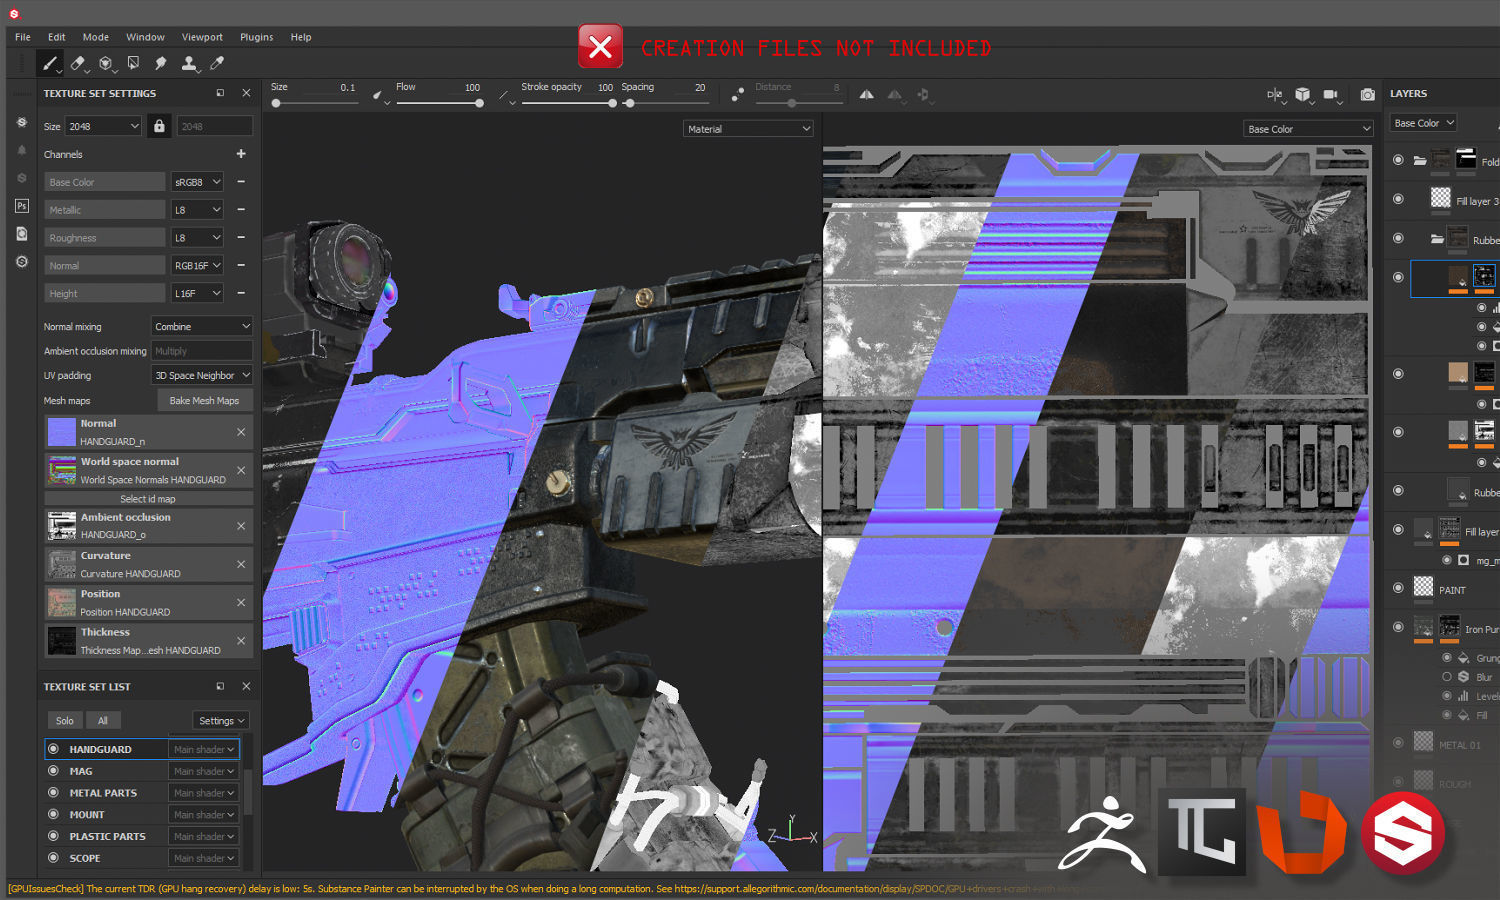The height and width of the screenshot is (900, 1500).
Task: Select the PLASTIC PARTS texture set row
Action: pos(142,836)
